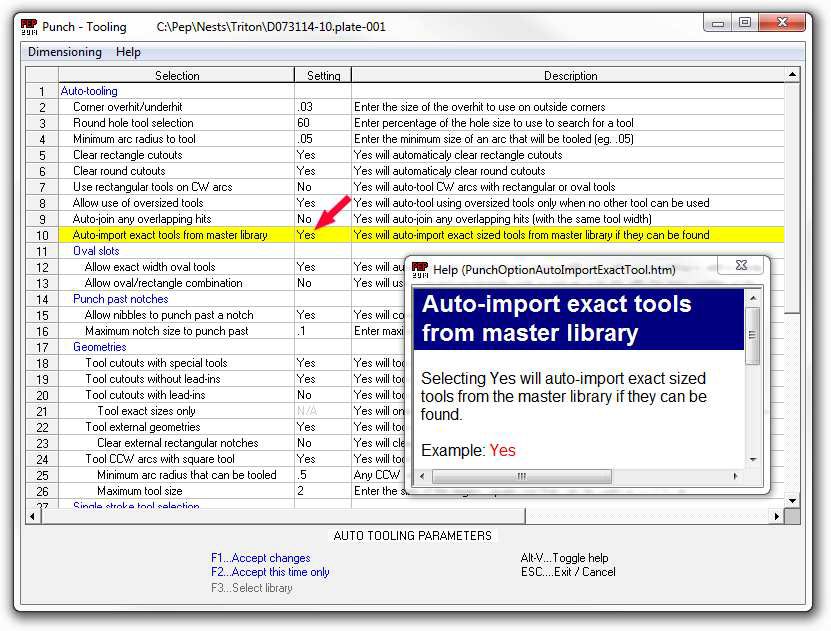
Task: Select the Punch past notches category row
Action: click(120, 299)
